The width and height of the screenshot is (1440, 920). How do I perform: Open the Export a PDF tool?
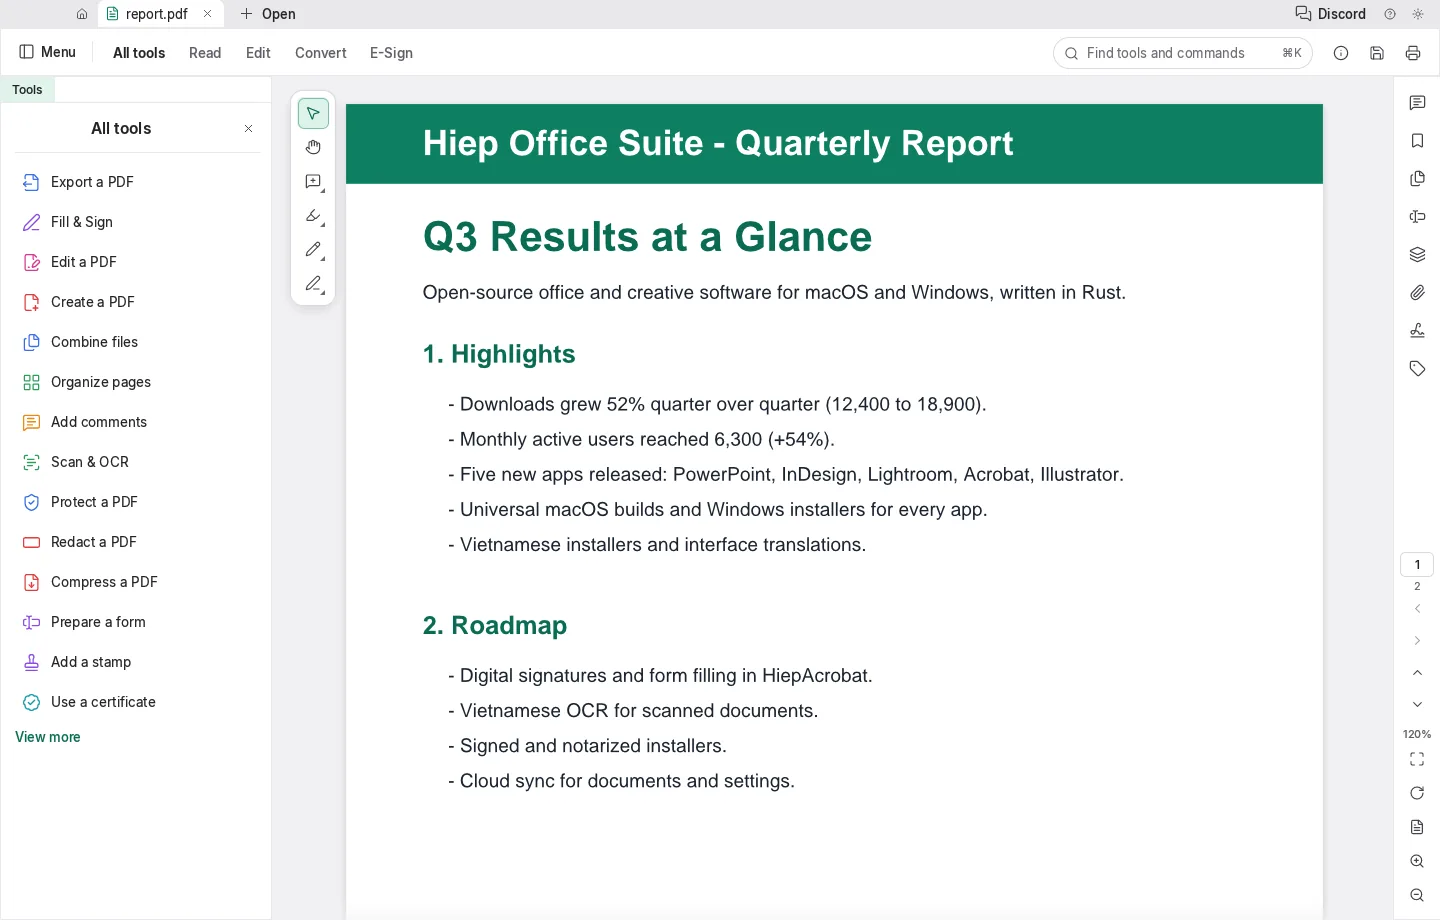[136, 182]
